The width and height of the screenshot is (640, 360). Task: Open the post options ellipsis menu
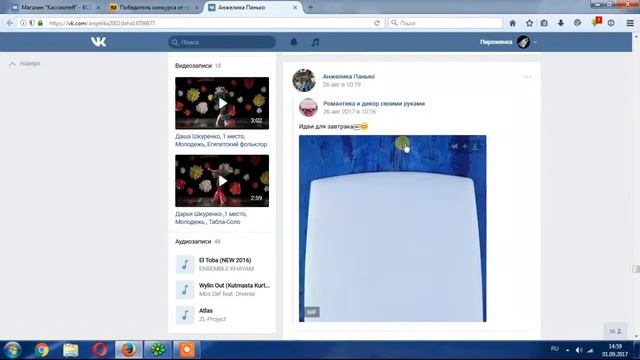click(x=527, y=77)
